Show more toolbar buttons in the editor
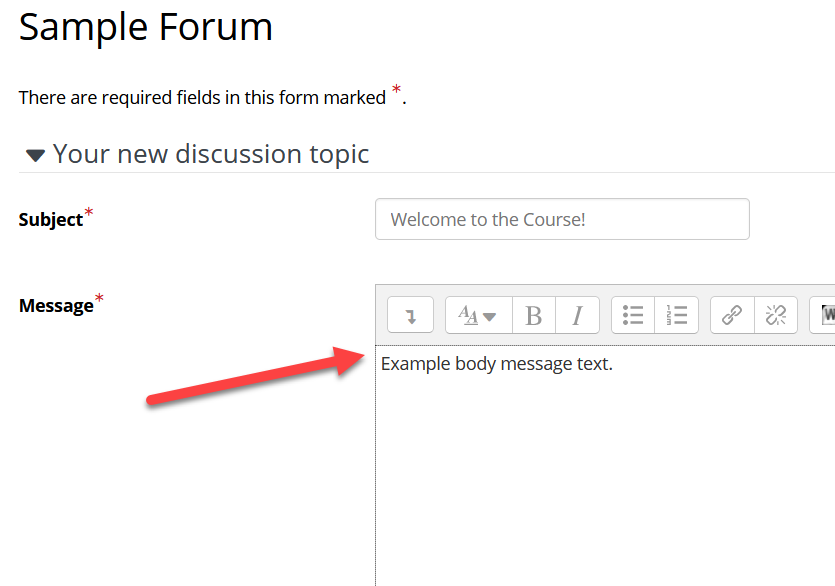This screenshot has height=586, width=835. 410,315
